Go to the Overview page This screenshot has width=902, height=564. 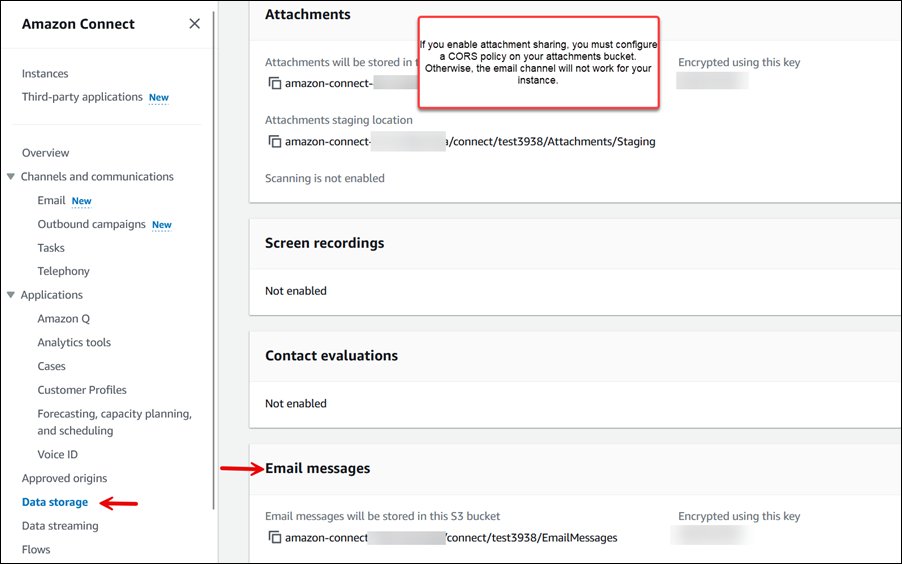coord(46,153)
